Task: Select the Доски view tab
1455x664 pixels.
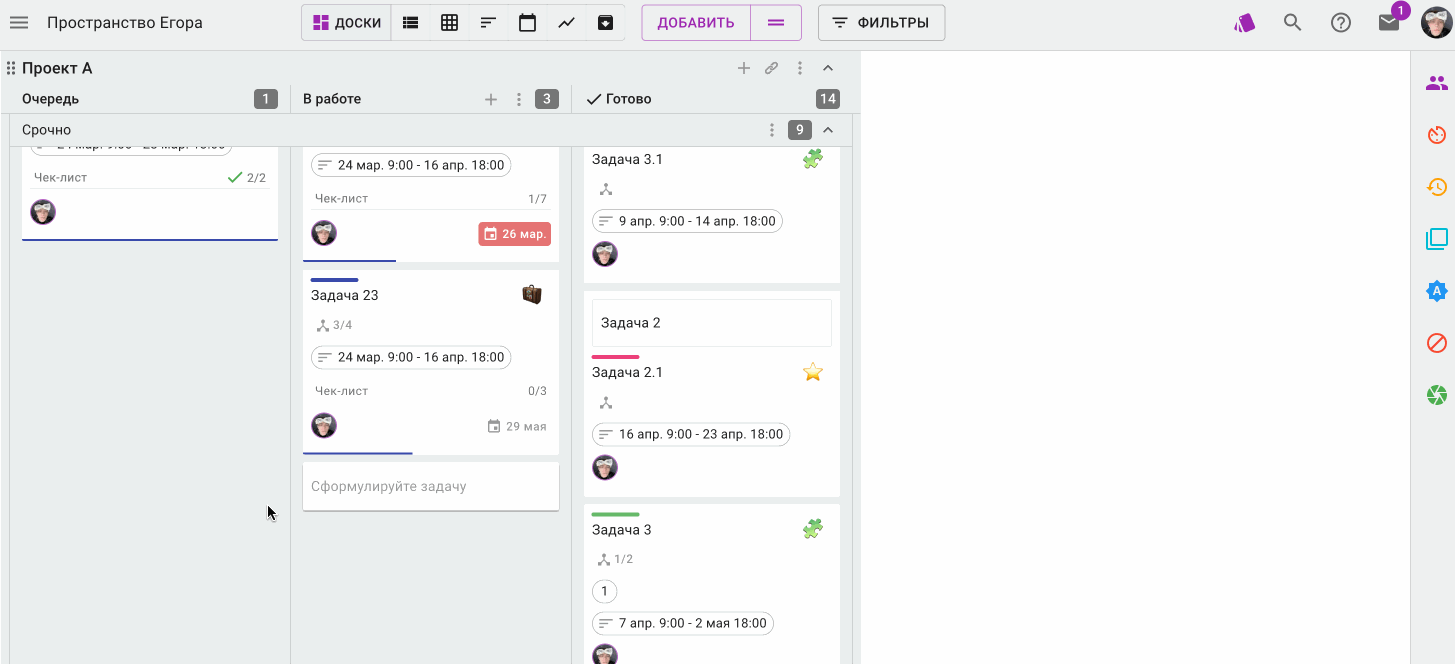Action: click(x=347, y=22)
